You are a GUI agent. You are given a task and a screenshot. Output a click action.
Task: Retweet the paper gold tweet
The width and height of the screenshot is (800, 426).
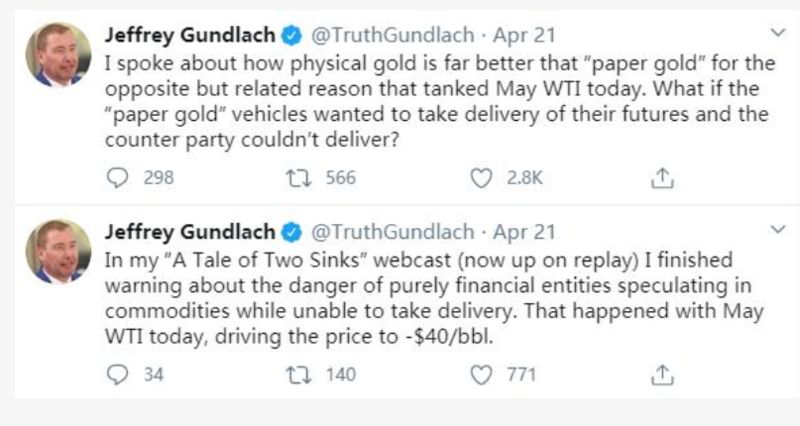298,178
